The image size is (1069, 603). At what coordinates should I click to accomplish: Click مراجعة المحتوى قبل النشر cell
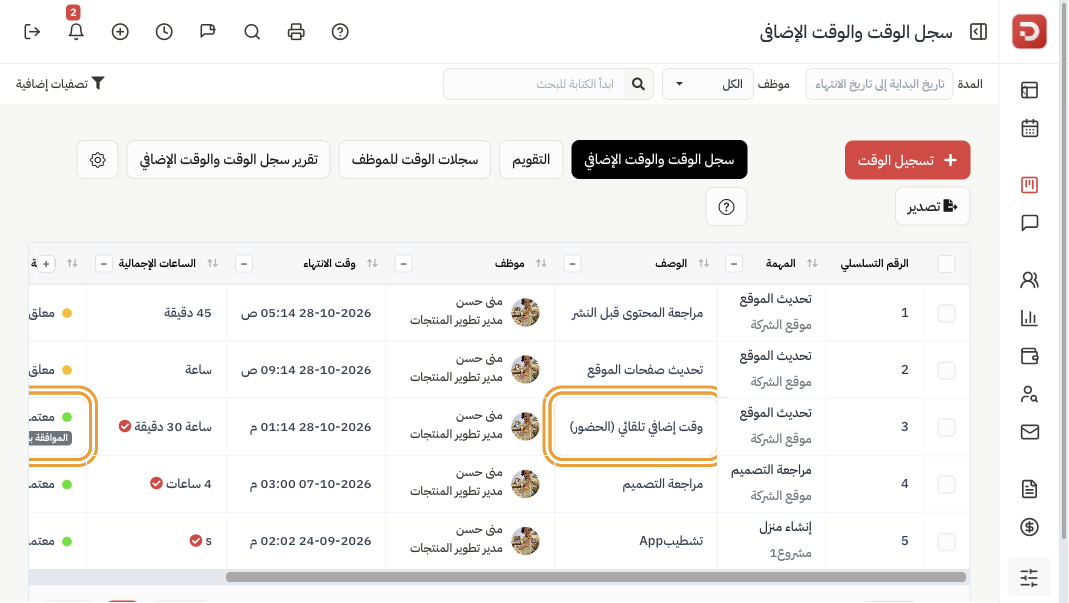tap(637, 313)
